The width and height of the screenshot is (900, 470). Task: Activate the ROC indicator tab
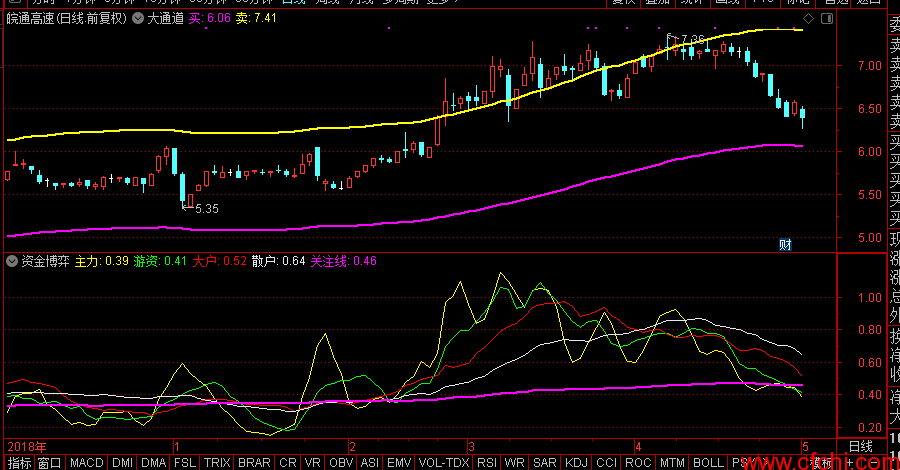pos(638,463)
